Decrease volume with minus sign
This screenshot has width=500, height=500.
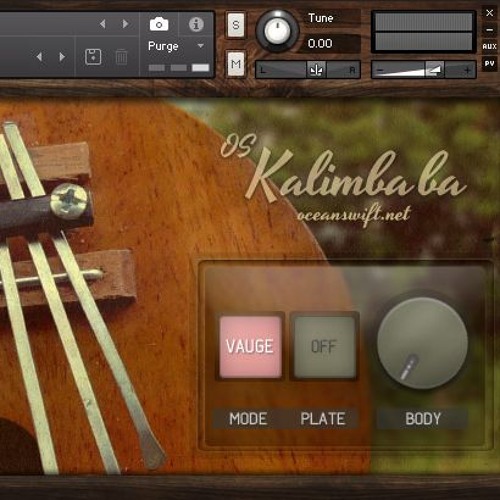pyautogui.click(x=380, y=70)
